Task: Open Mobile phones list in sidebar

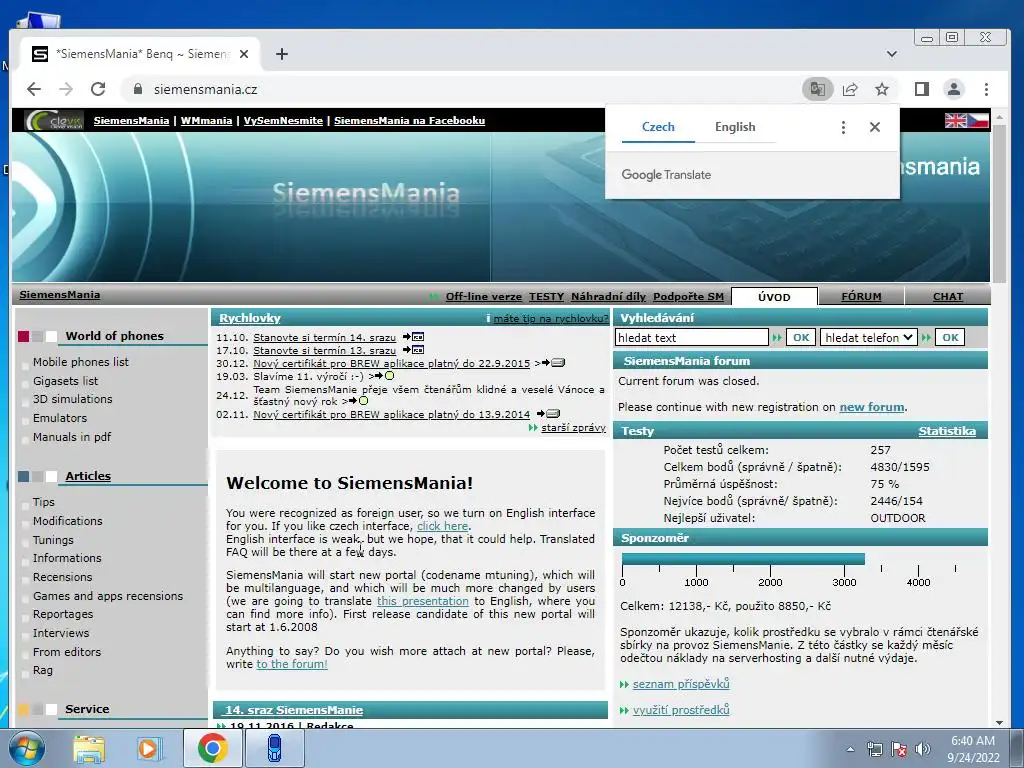Action: pos(81,362)
